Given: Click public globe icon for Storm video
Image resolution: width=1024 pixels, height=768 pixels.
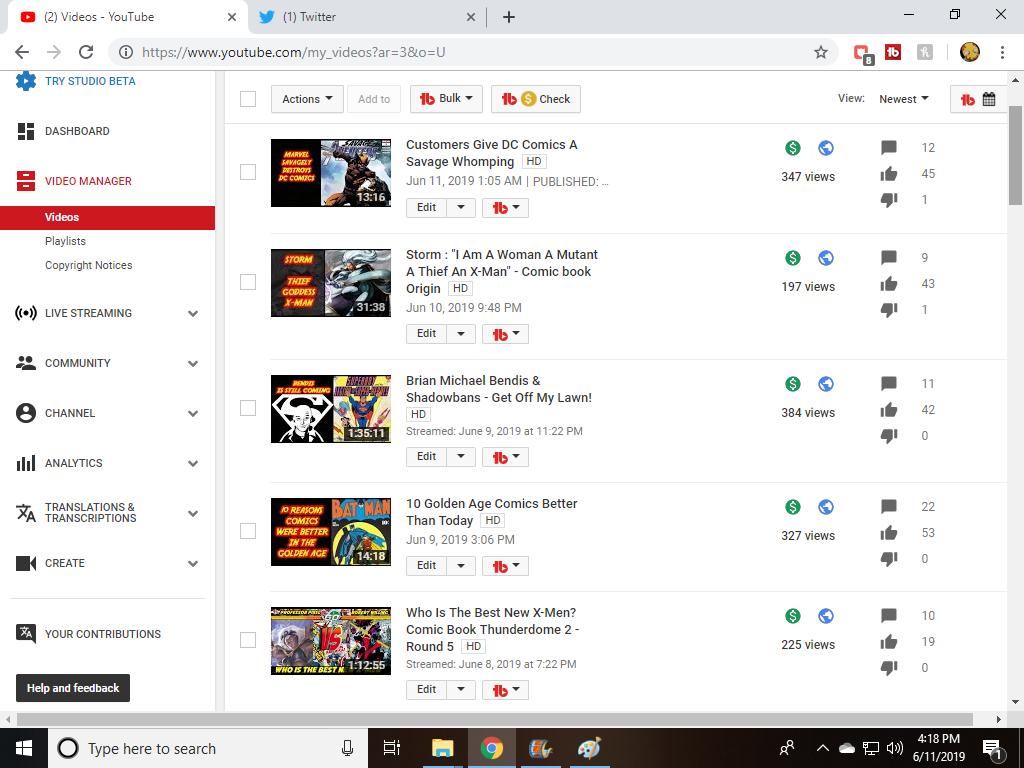Looking at the screenshot, I should point(826,258).
